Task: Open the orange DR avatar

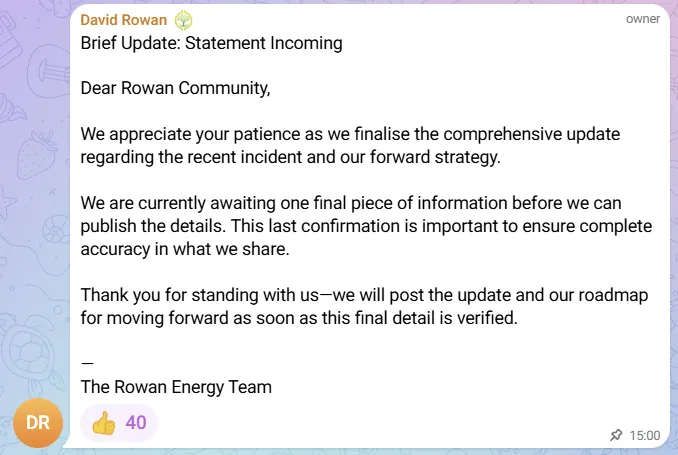Action: click(x=38, y=423)
